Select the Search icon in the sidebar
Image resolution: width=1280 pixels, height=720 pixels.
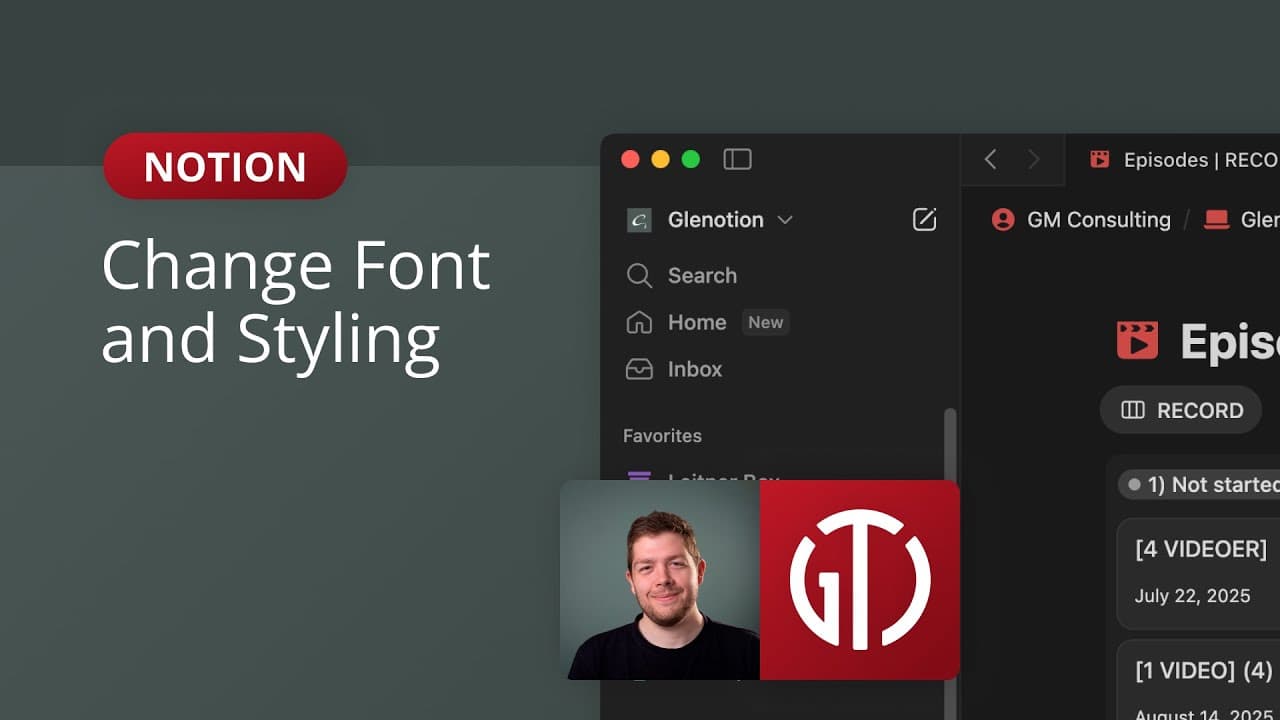(639, 276)
